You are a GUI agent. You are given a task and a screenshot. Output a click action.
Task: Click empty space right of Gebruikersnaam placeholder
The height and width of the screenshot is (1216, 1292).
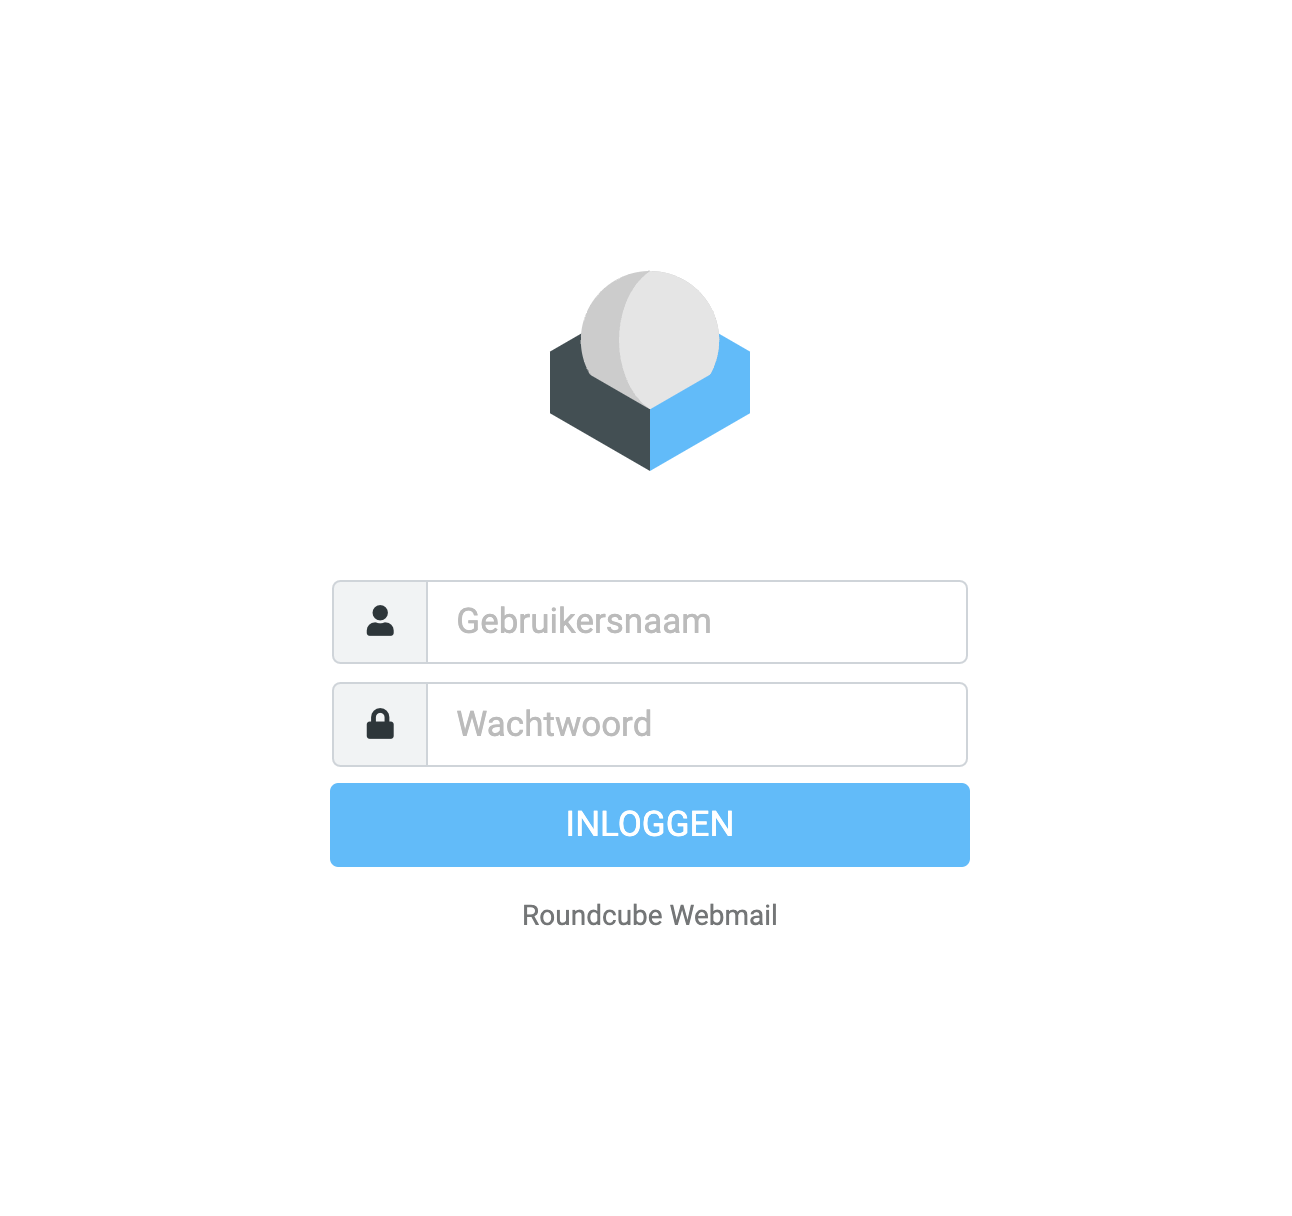(x=838, y=622)
